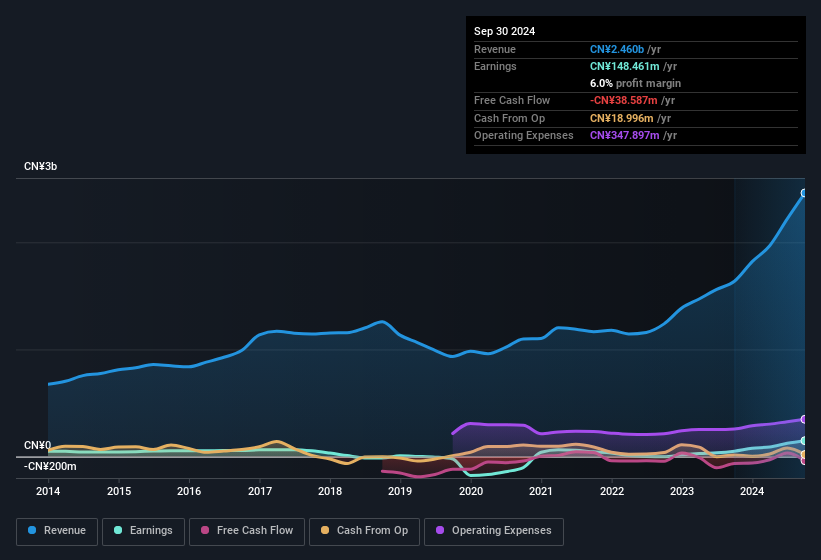
Task: Click the Sep 30 2024 tooltip header
Action: [504, 31]
